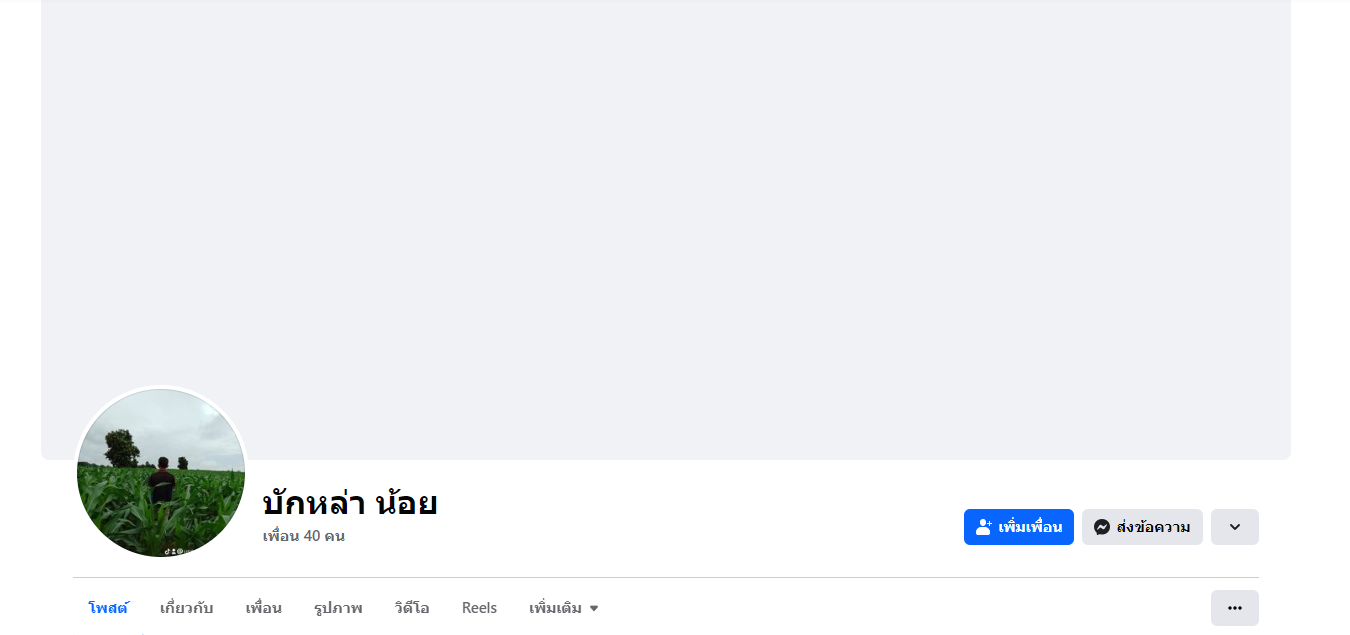Open the เพื่อน 40 คน friends link

pyautogui.click(x=303, y=536)
